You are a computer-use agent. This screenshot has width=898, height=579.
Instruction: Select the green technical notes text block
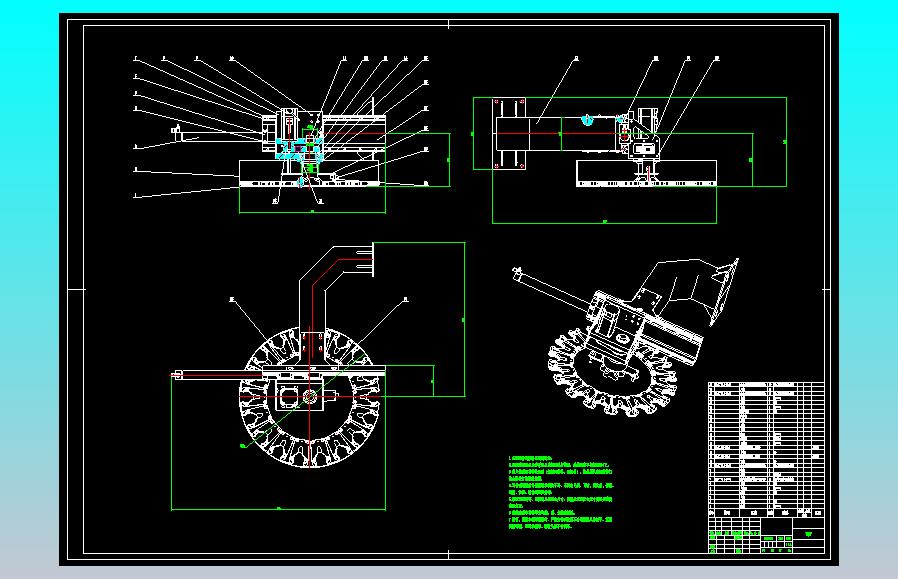561,493
